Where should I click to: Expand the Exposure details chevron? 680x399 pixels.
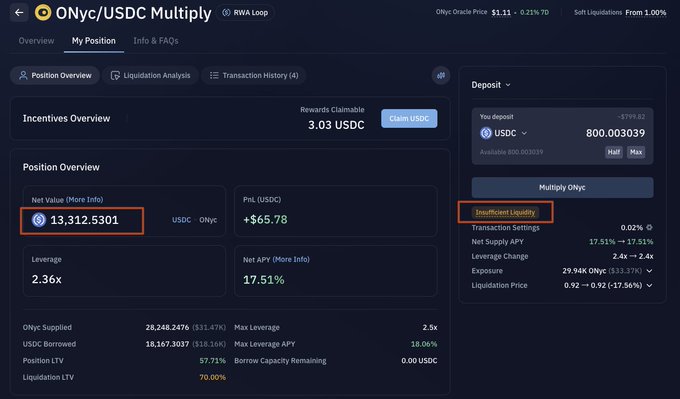(649, 271)
